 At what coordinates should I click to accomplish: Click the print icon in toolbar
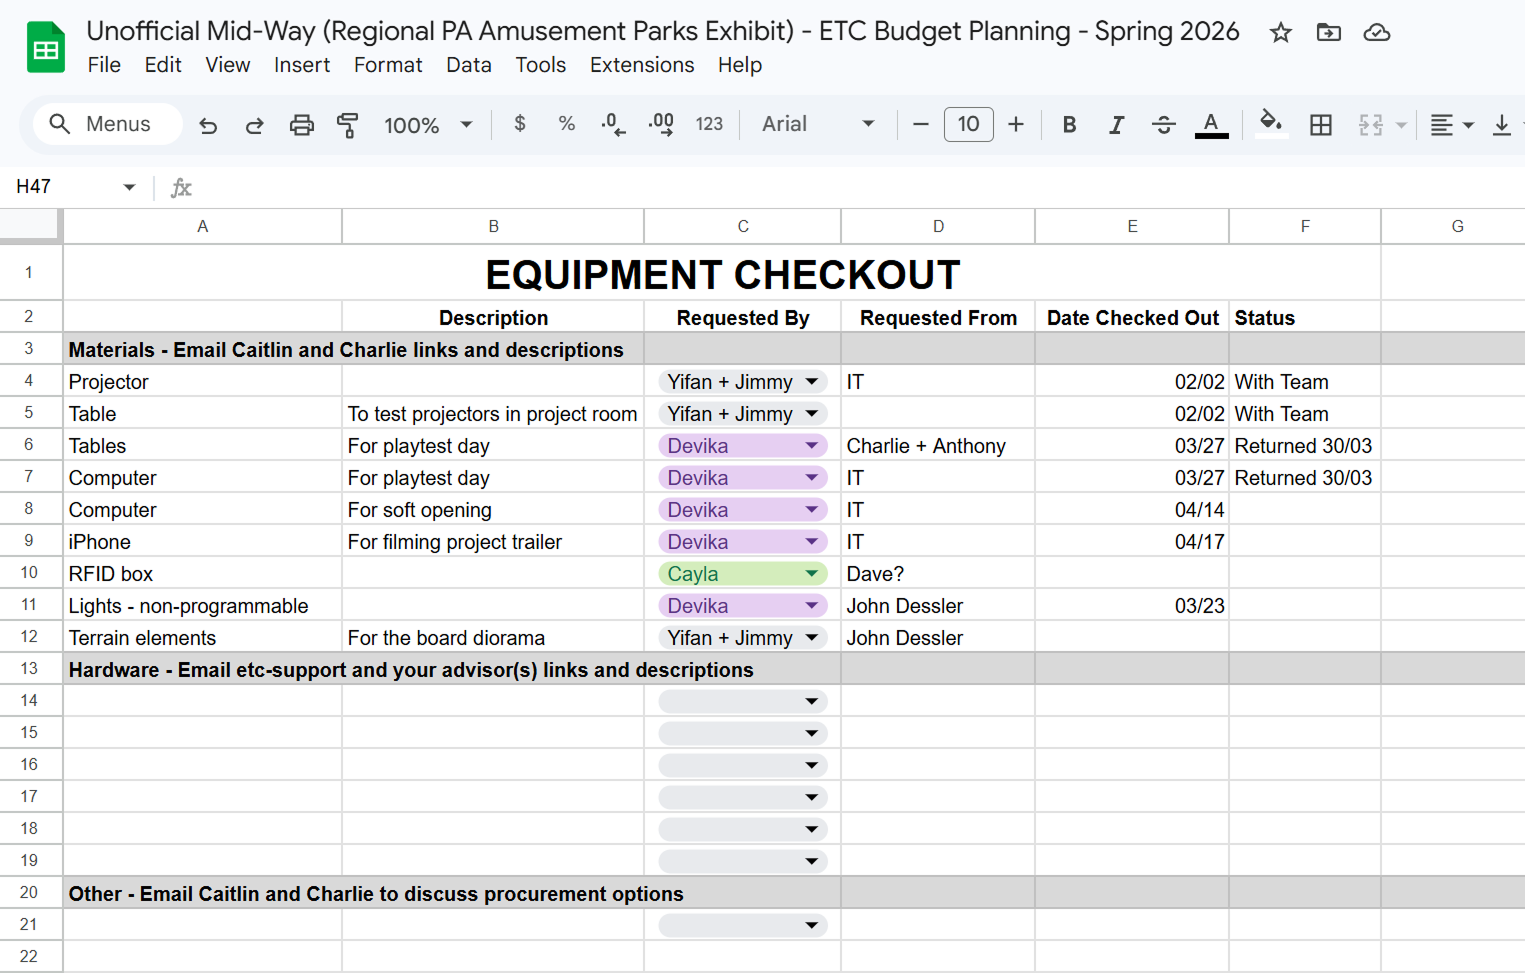click(301, 125)
